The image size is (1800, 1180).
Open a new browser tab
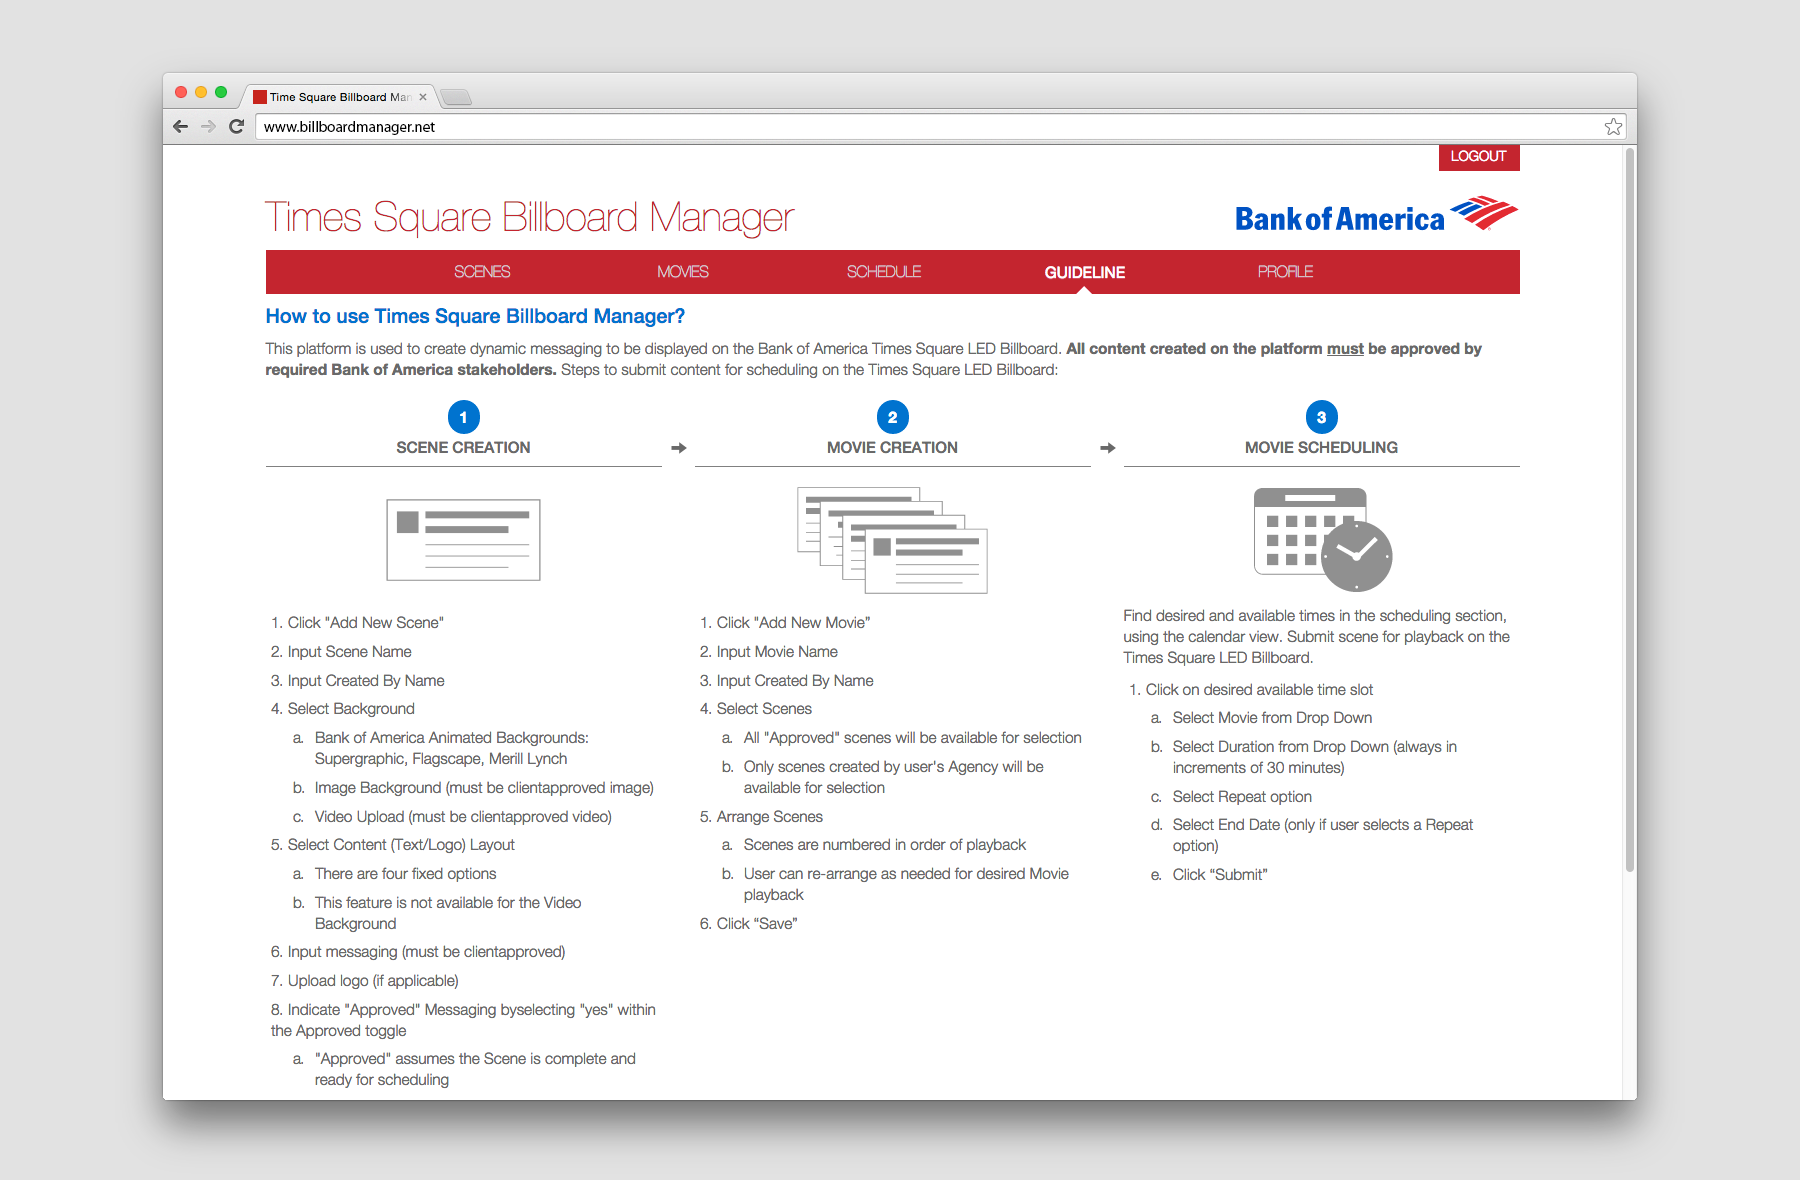point(456,97)
